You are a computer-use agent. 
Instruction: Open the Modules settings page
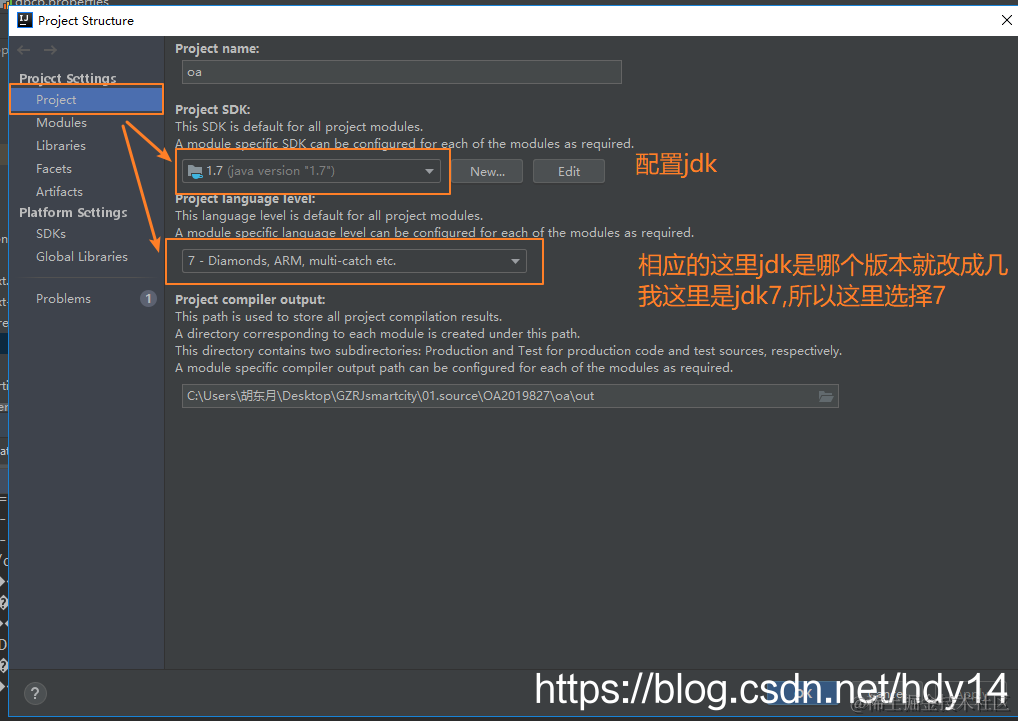(x=61, y=123)
